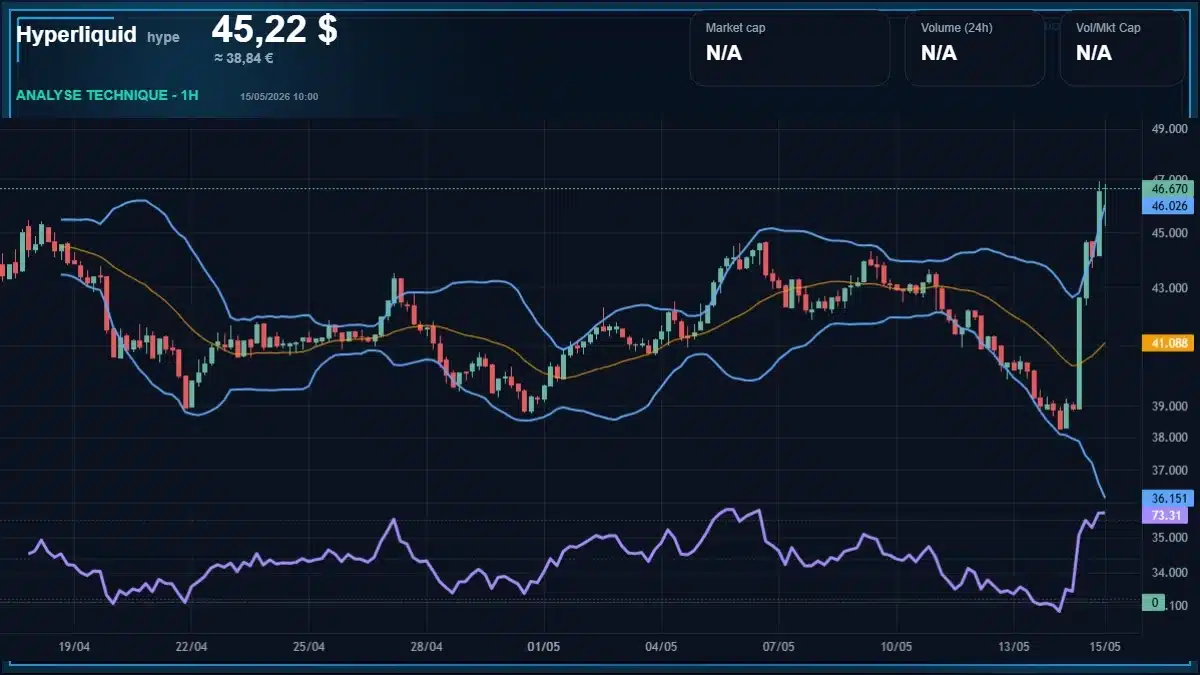Open the Vol/Mkt Cap card
Viewport: 1200px width, 675px height.
(1122, 48)
